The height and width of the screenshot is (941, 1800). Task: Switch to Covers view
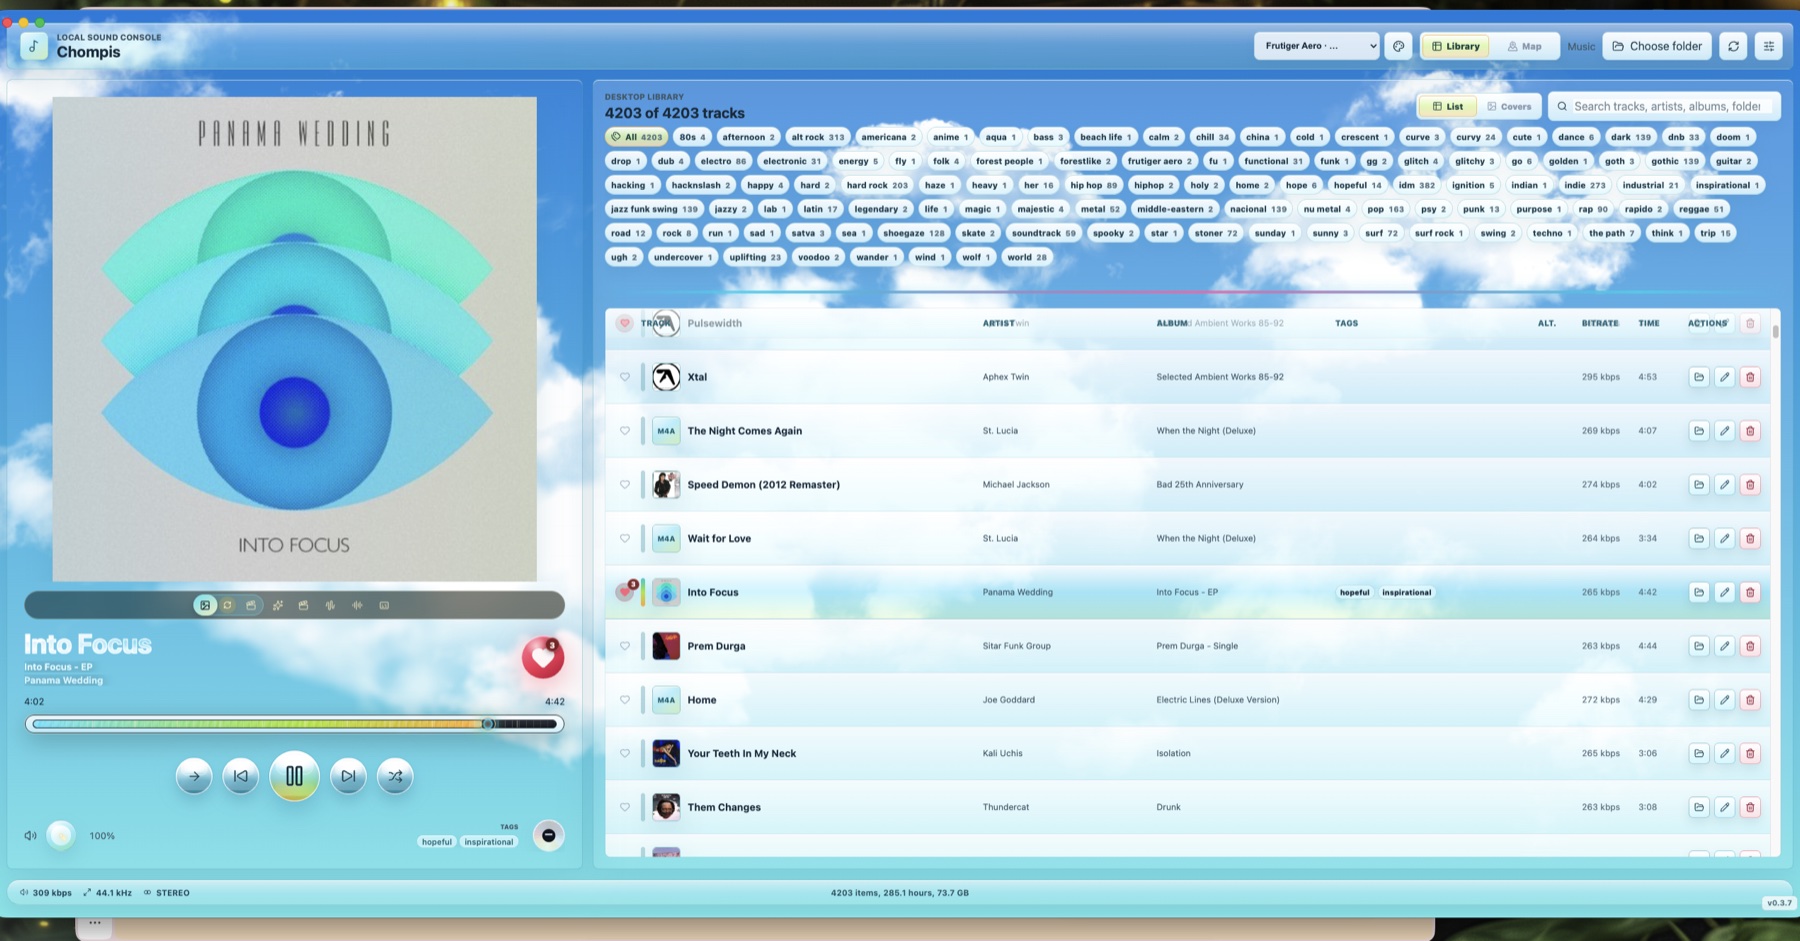tap(1509, 106)
